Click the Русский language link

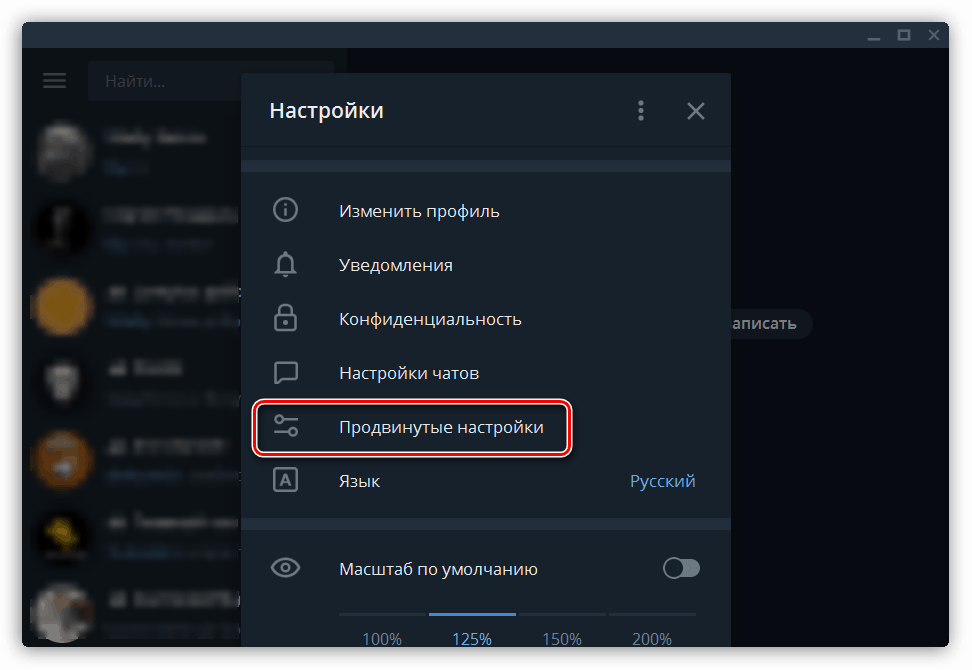(x=663, y=480)
